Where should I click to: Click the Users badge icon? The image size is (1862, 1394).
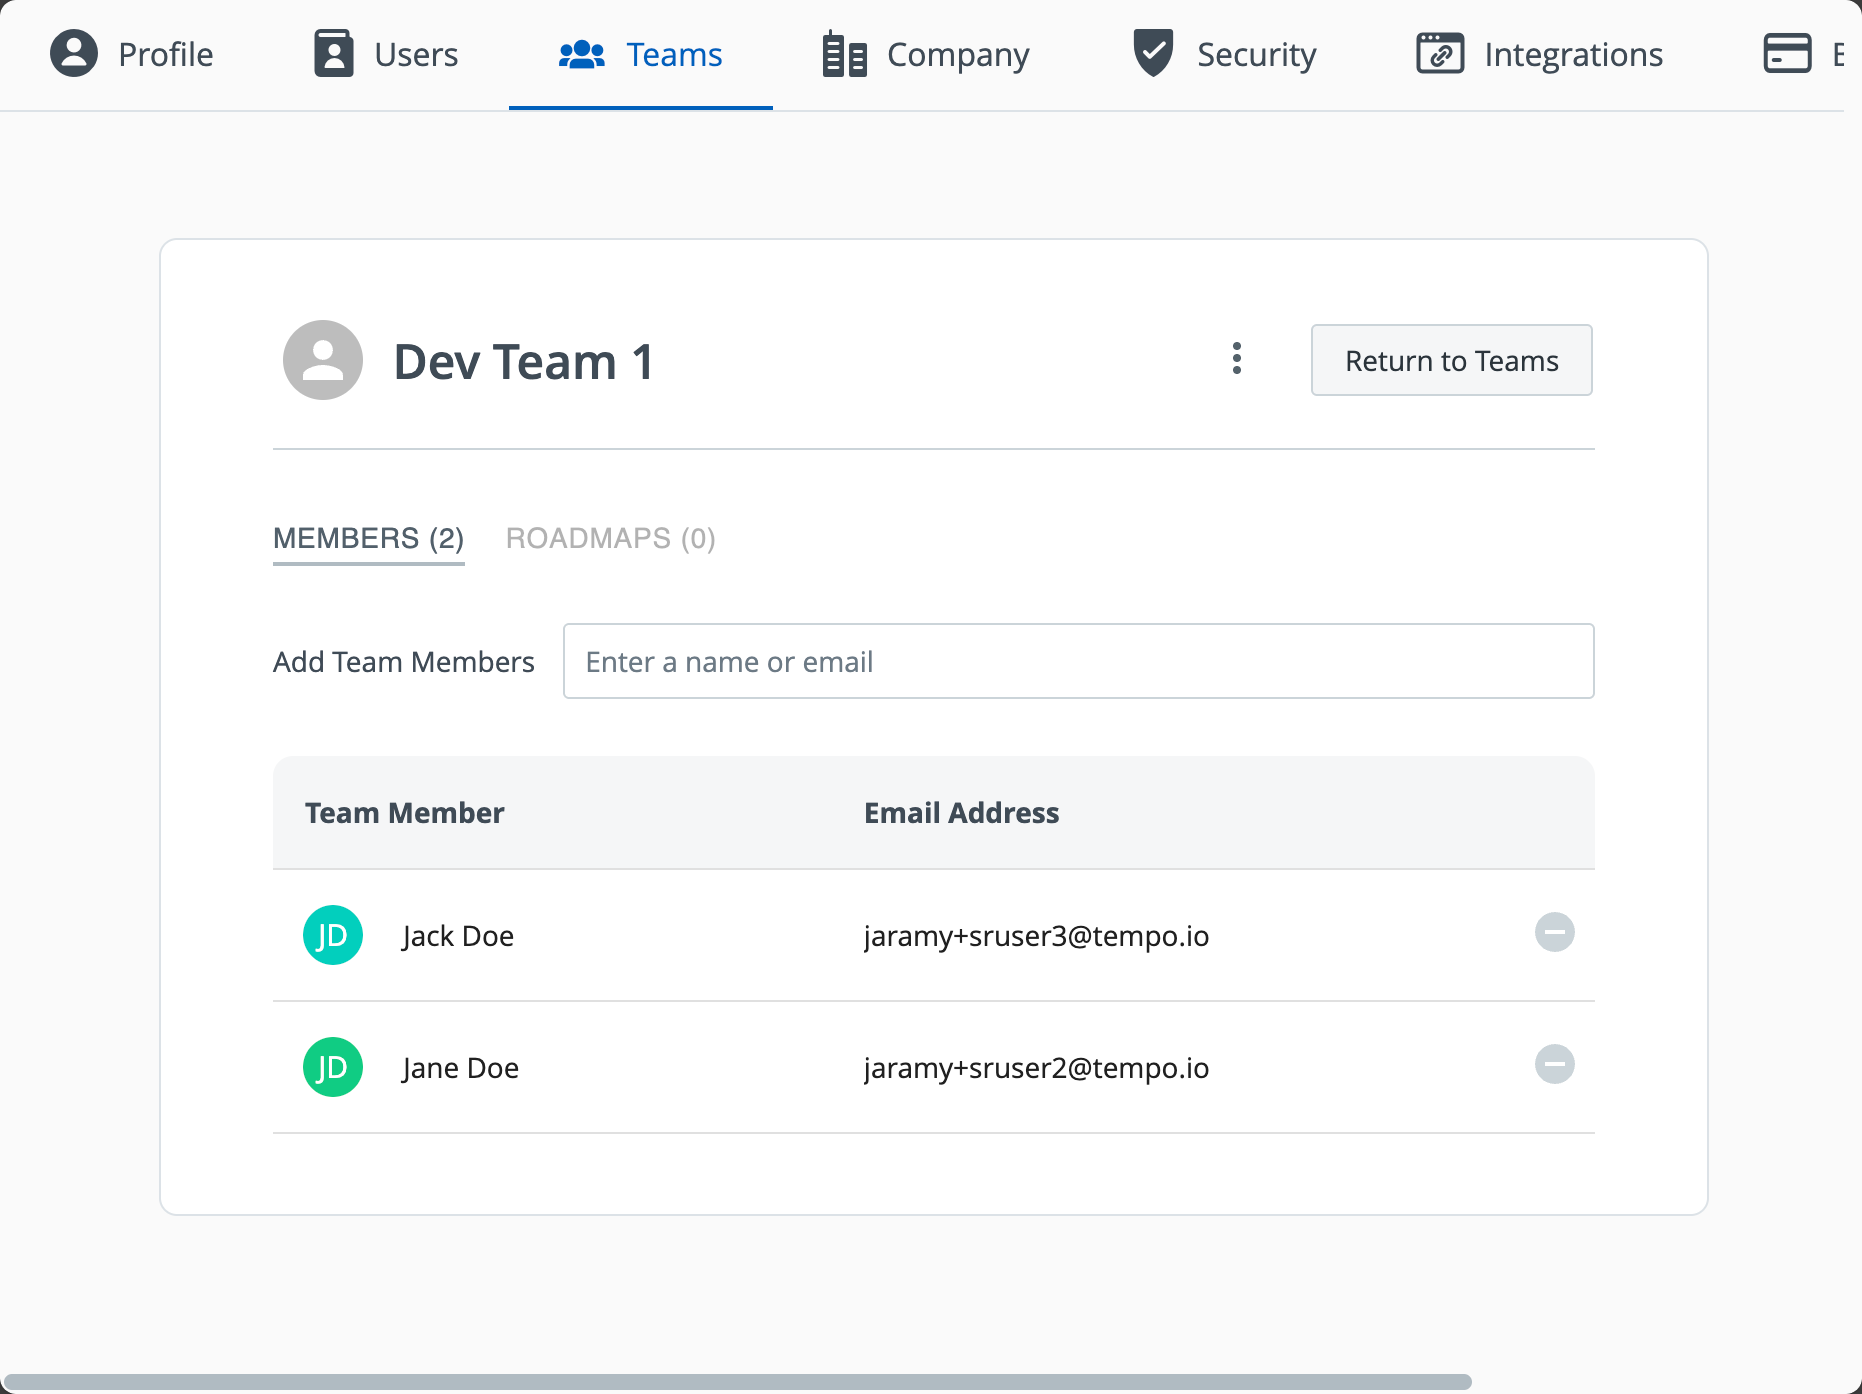coord(333,54)
